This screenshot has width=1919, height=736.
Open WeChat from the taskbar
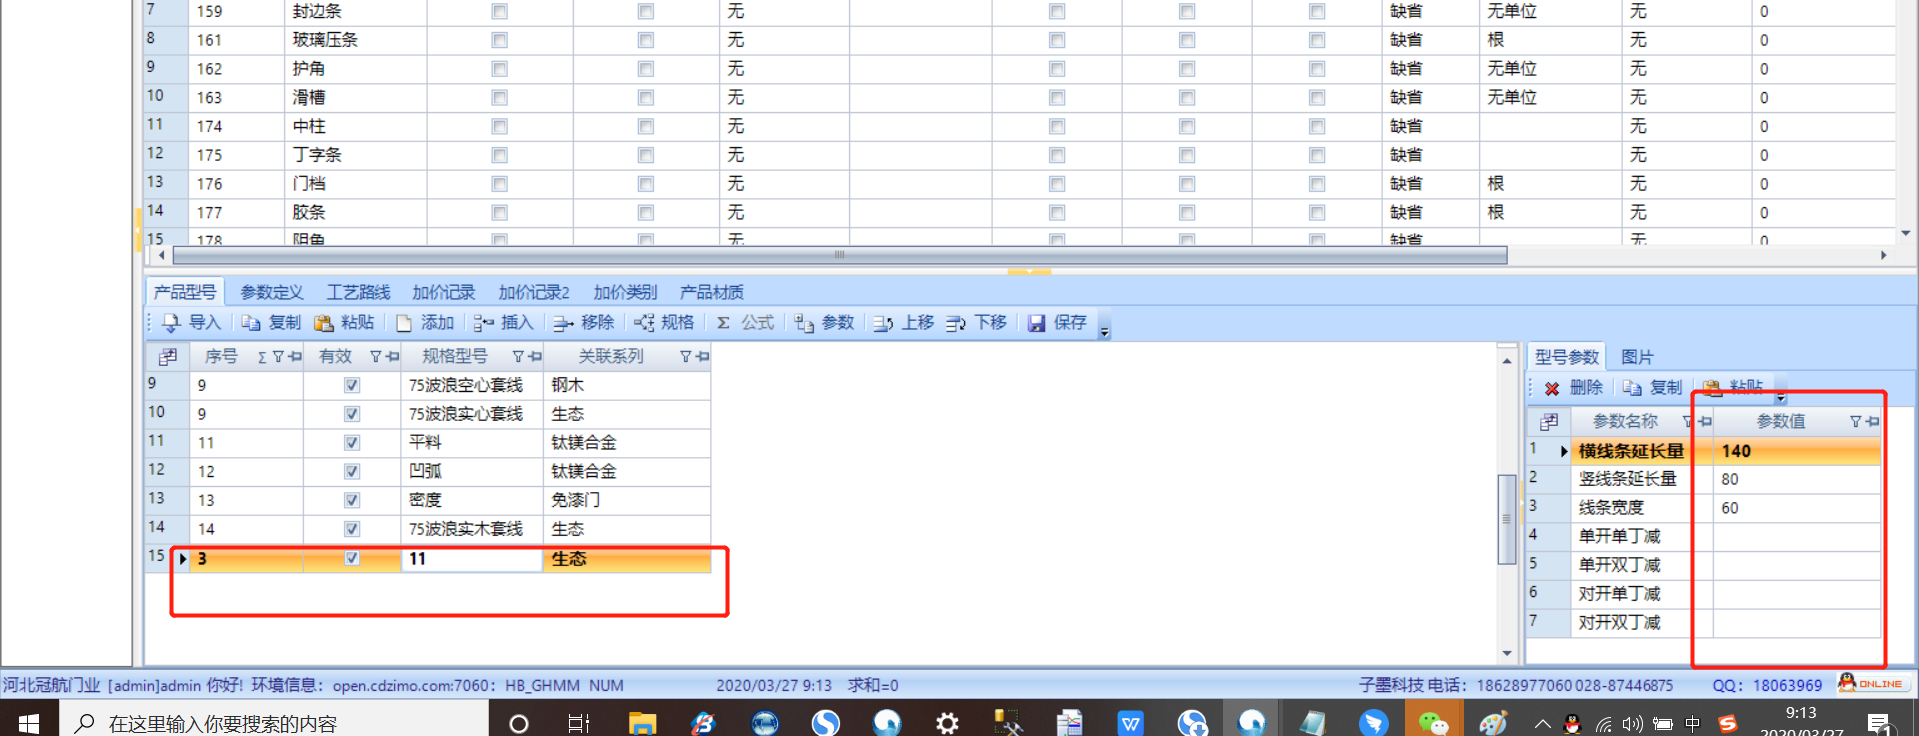1433,722
